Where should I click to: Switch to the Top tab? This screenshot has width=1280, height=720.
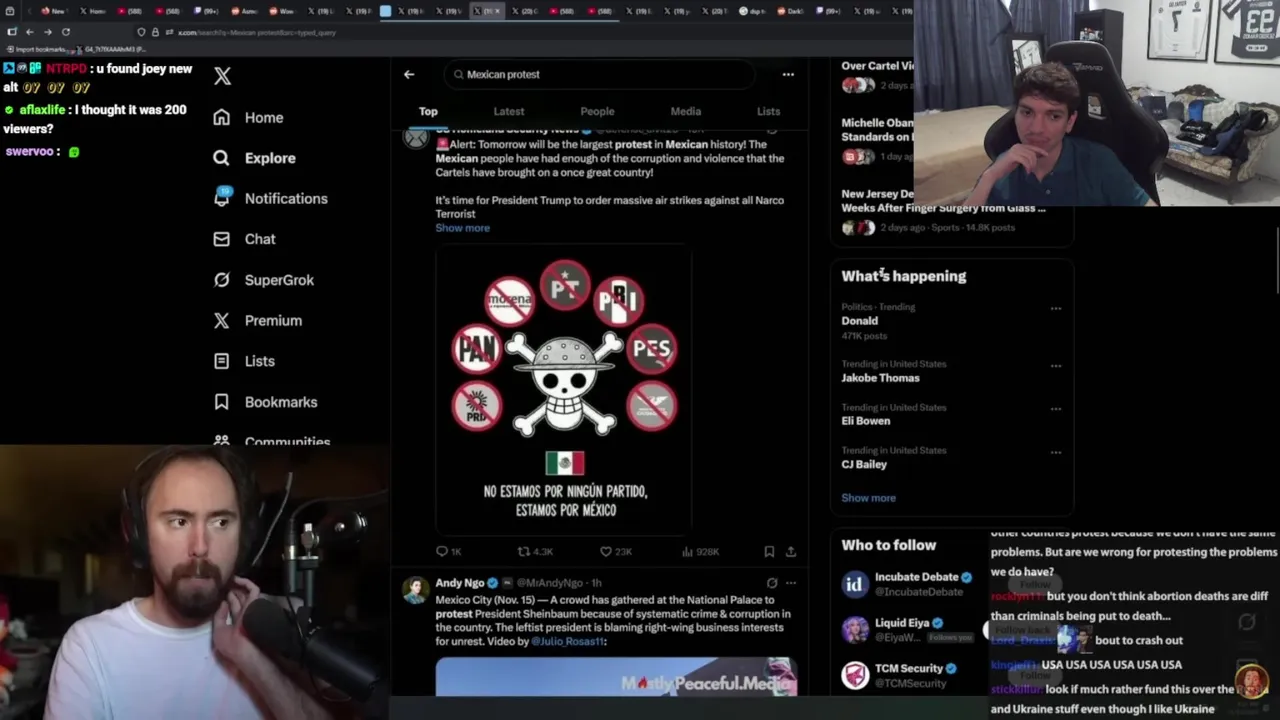click(x=428, y=111)
